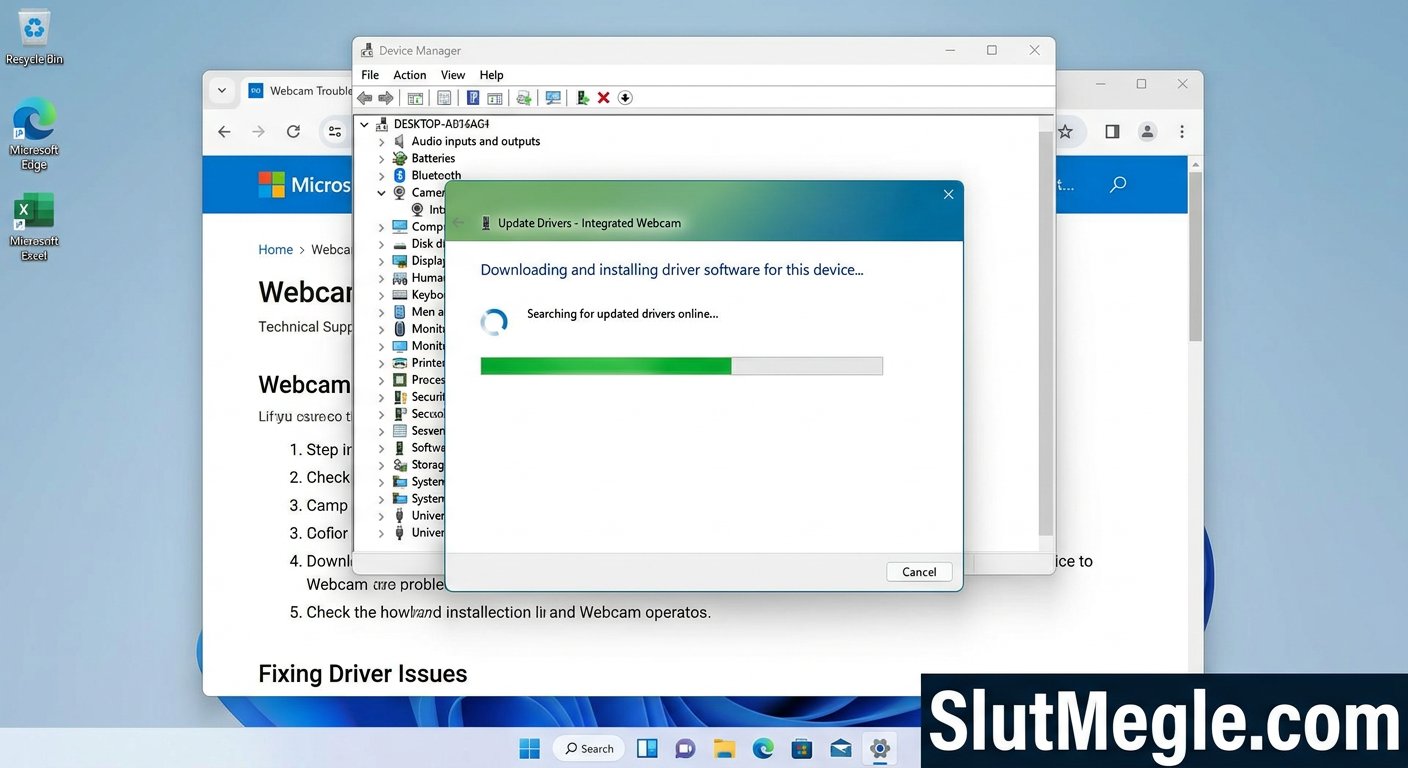Expand the Storage controllers node chevron
1408x768 pixels.
(x=381, y=465)
